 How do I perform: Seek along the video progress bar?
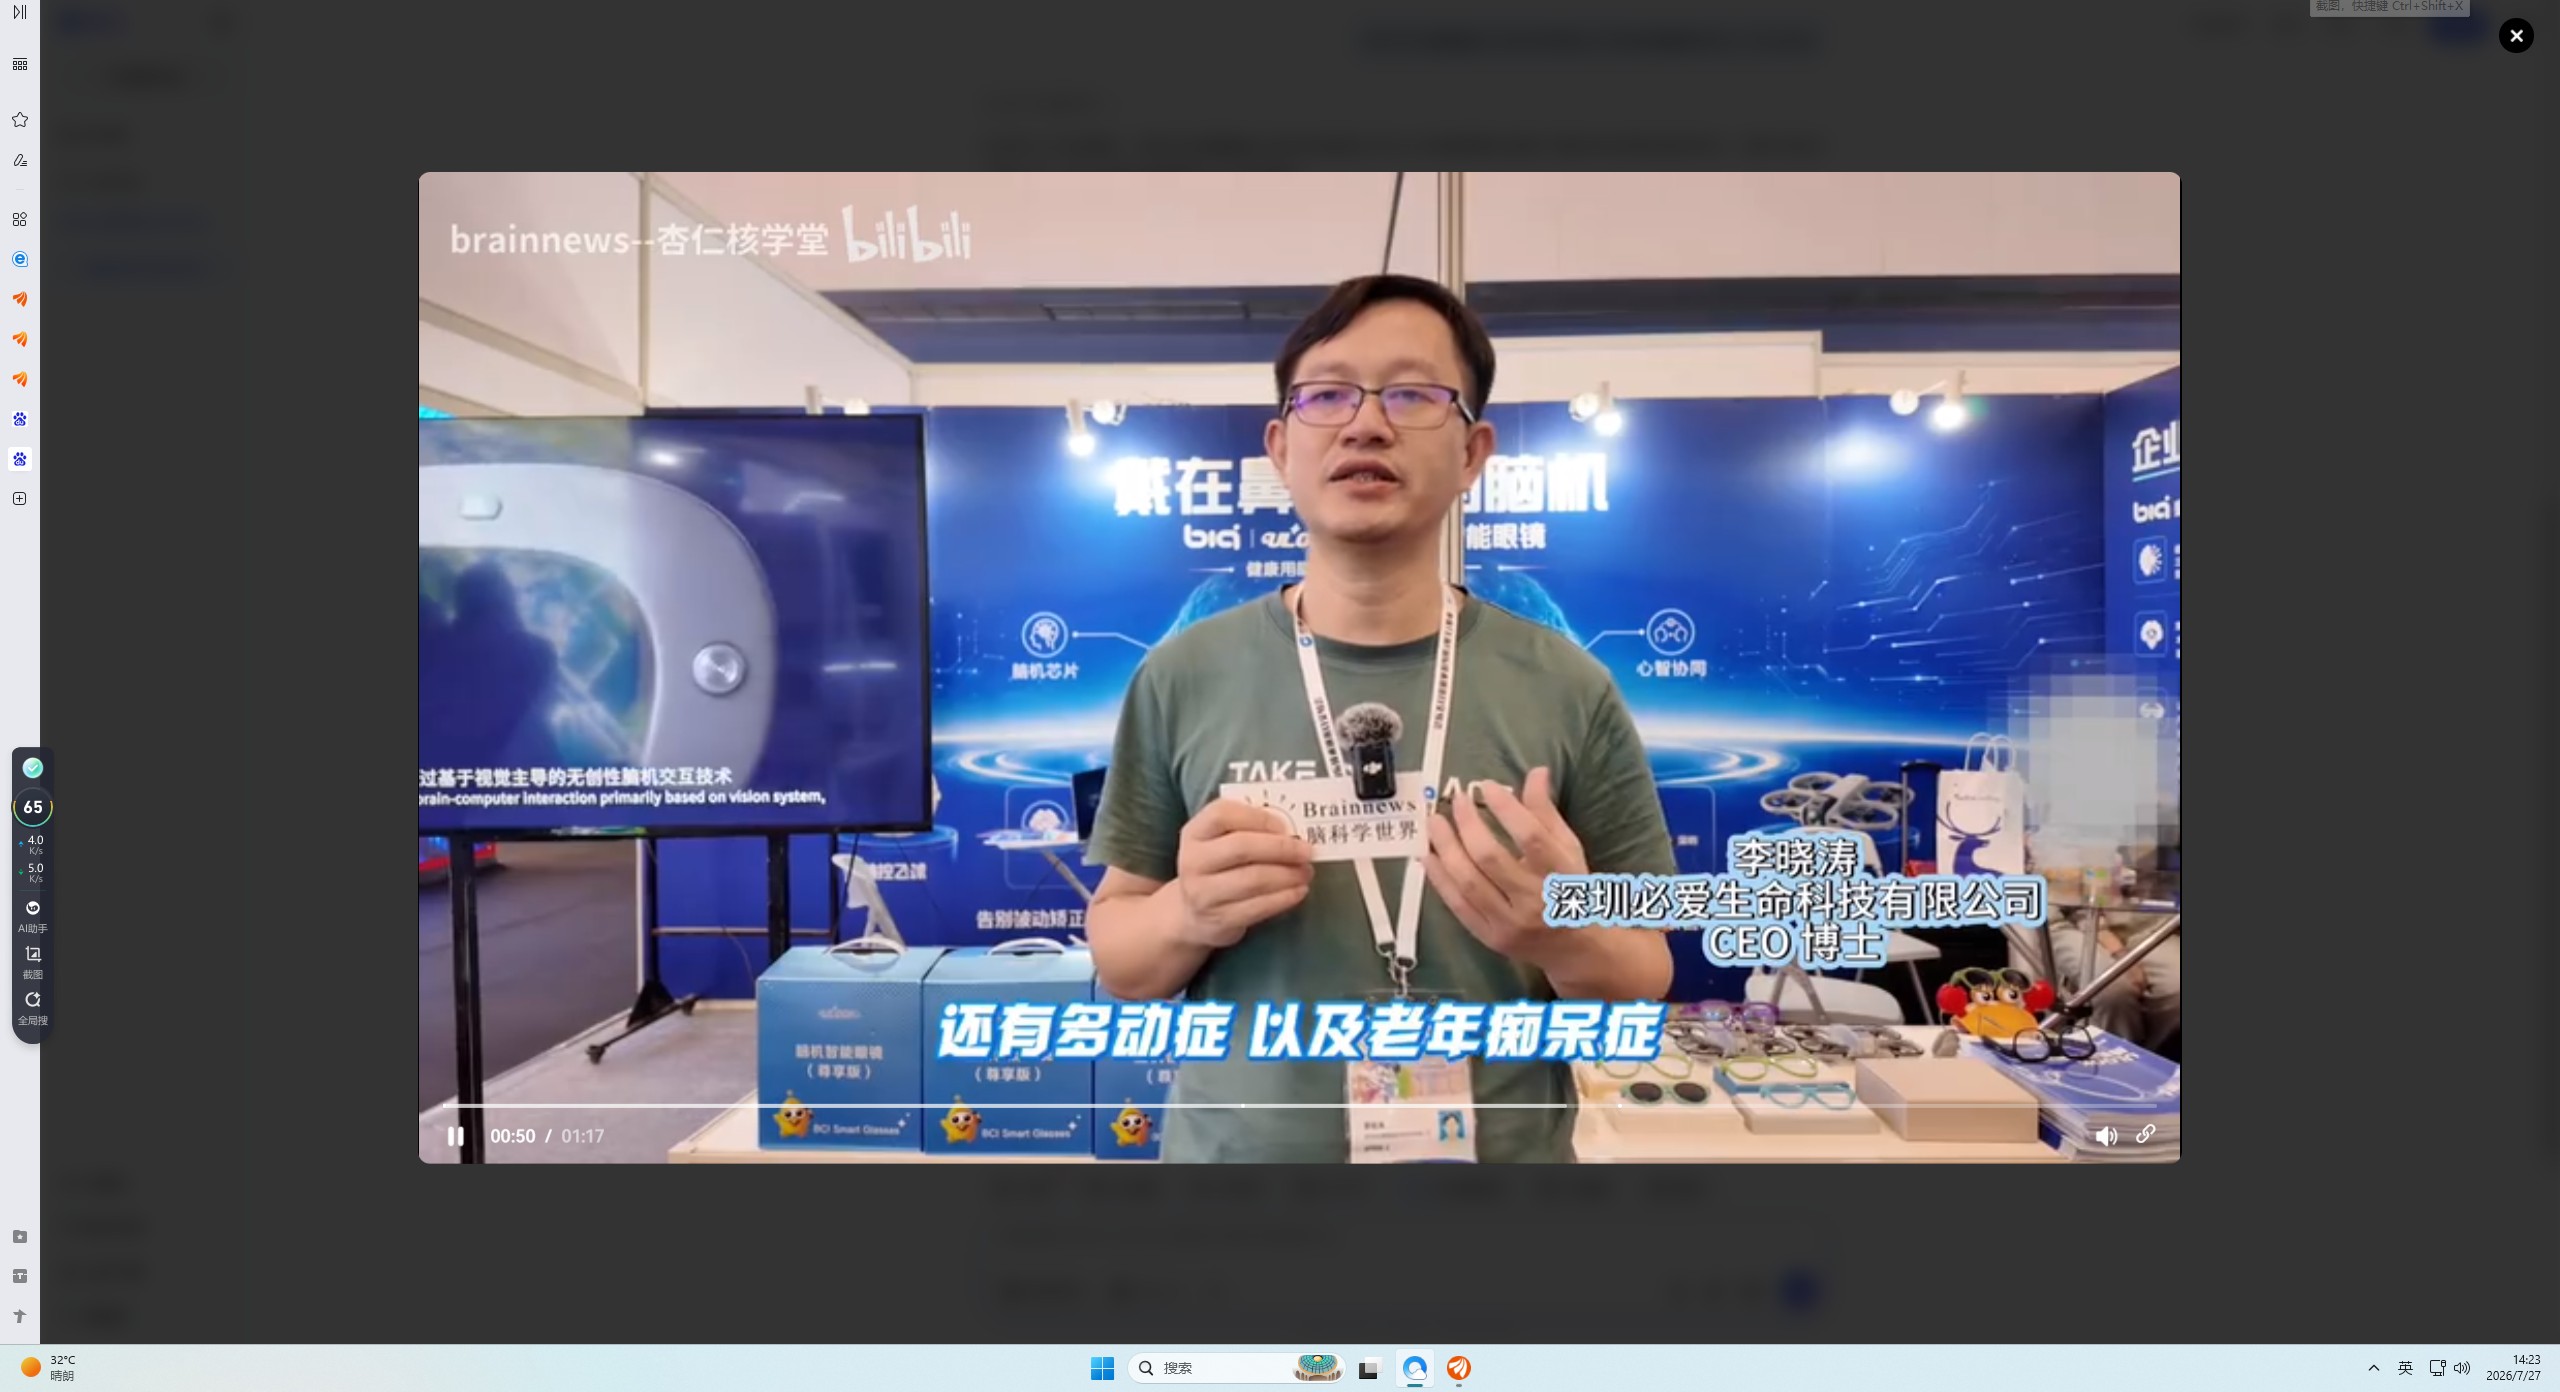pos(1299,1106)
